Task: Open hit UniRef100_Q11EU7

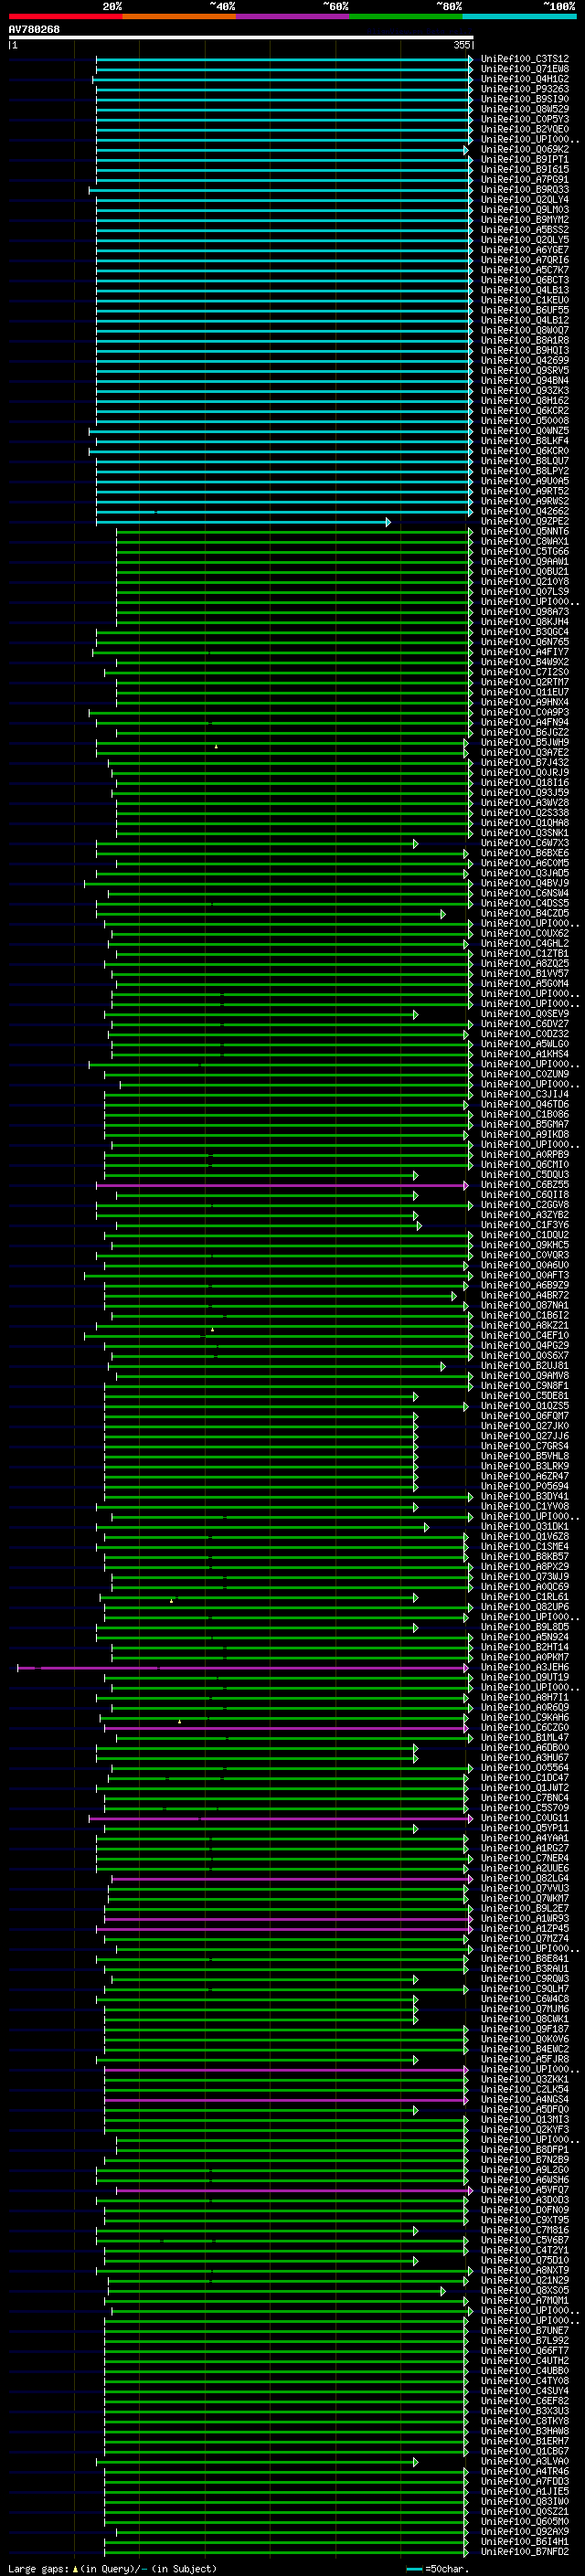Action: point(525,692)
